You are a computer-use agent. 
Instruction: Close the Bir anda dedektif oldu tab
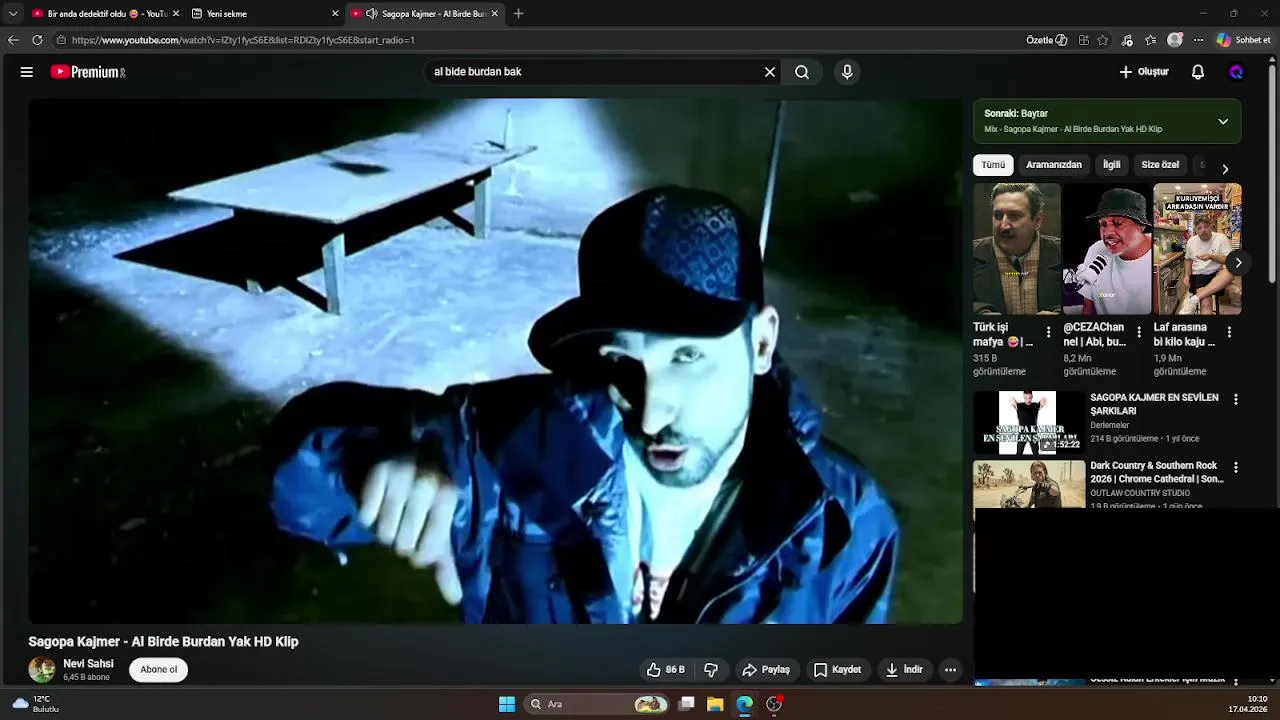[176, 14]
